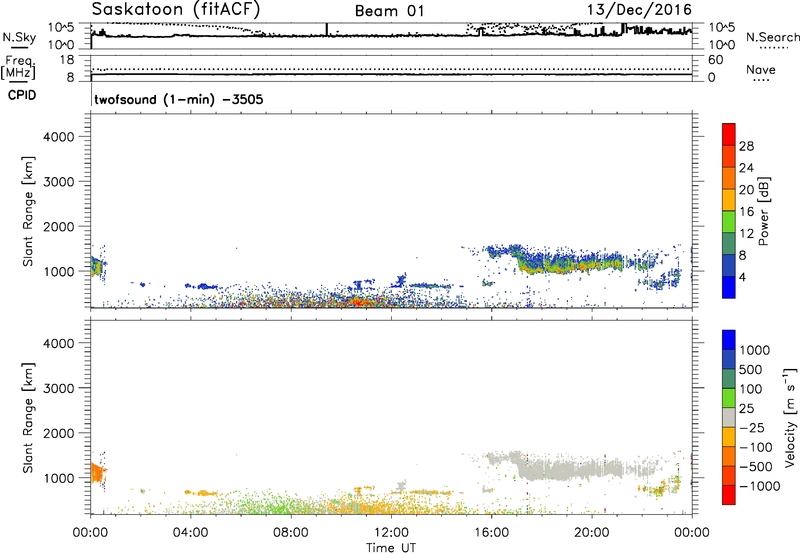Pick the red bottom segment of velocity color bar
Image resolution: width=800 pixels, height=554 pixels.
pos(729,495)
